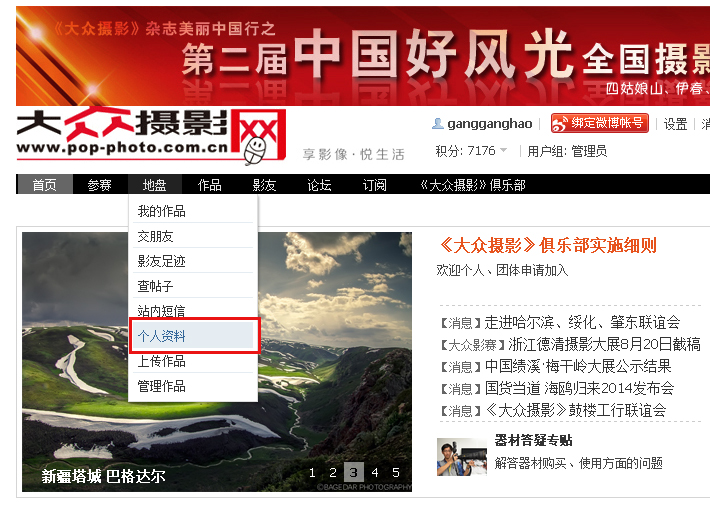Go to the 首页 nav tab
The image size is (710, 506).
pyautogui.click(x=44, y=184)
